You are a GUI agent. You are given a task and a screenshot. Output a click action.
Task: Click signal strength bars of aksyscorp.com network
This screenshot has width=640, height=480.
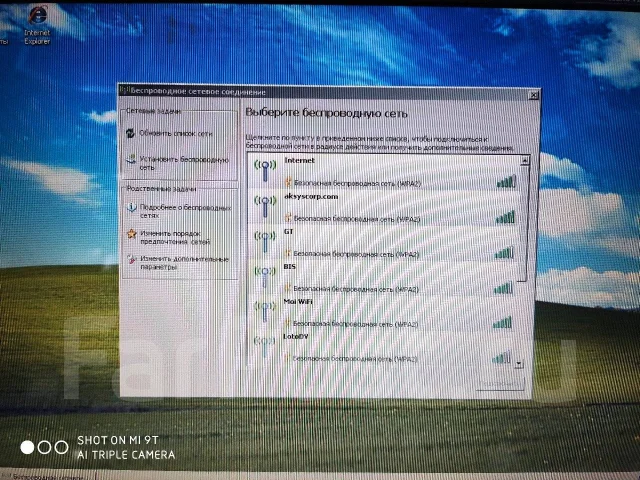click(505, 217)
